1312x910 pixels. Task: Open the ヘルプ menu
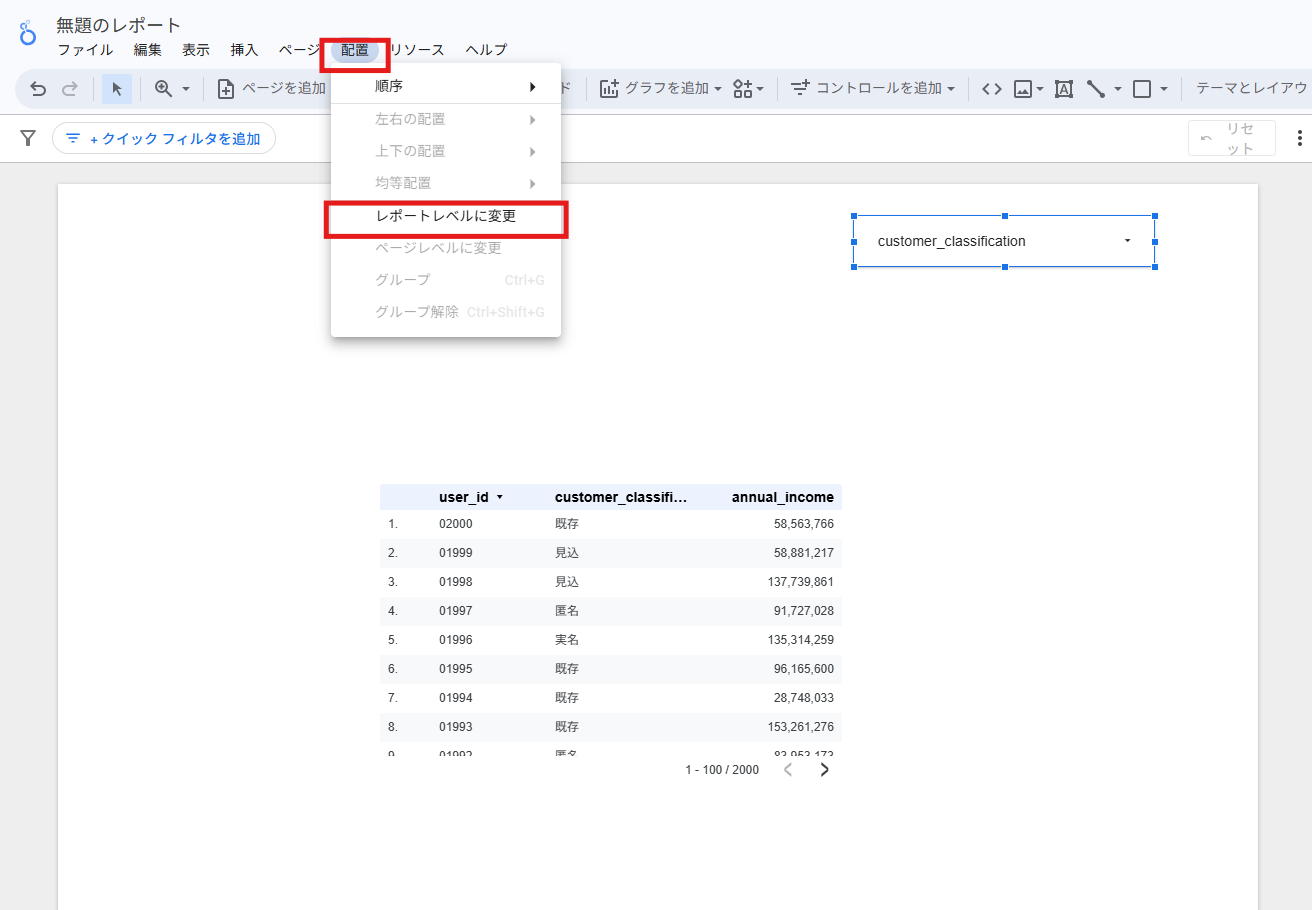click(x=486, y=49)
